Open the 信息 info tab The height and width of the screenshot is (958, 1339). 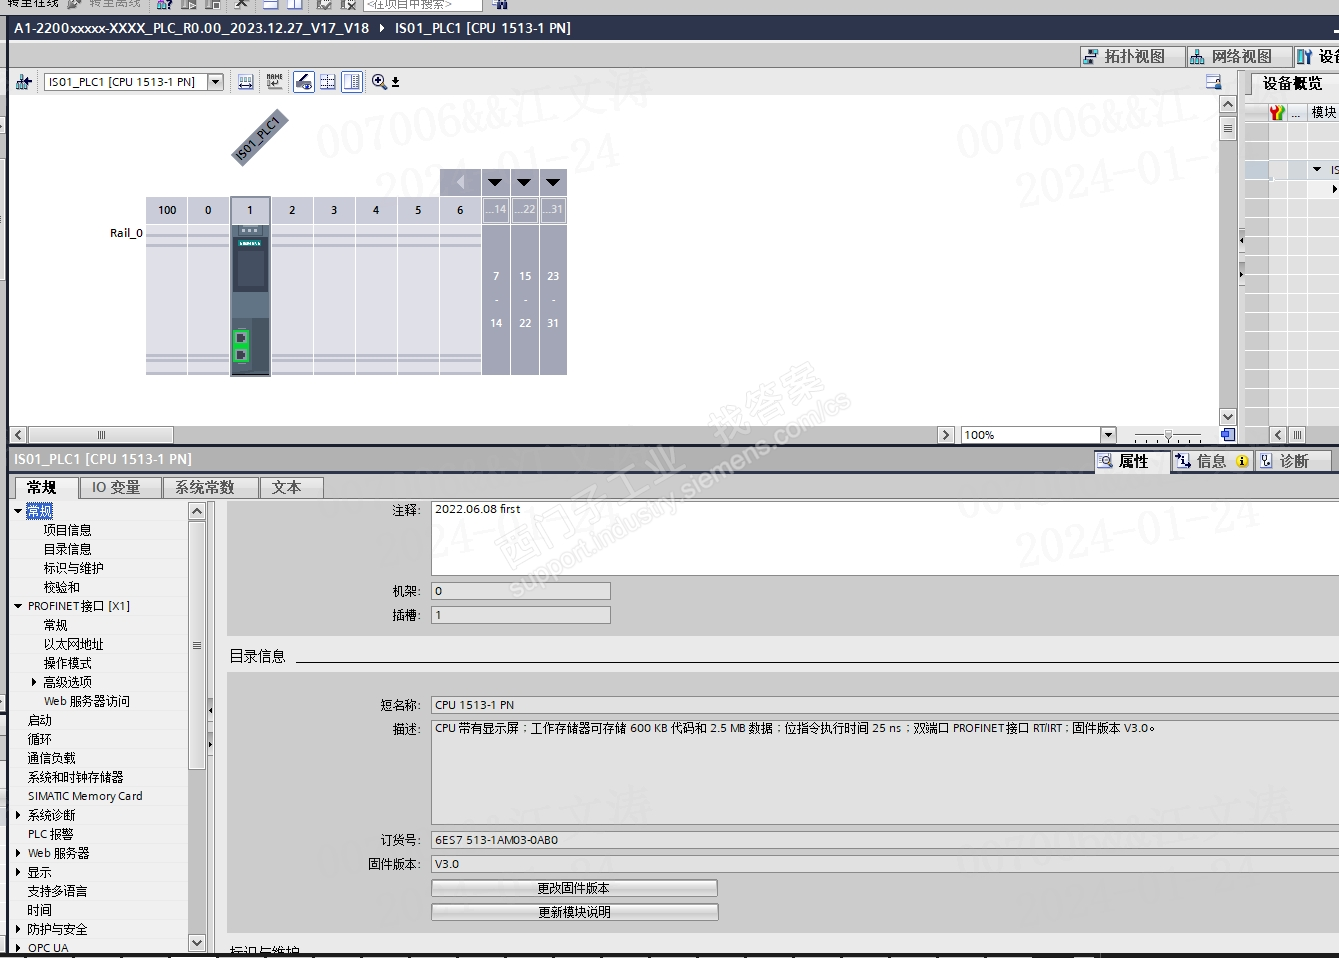pyautogui.click(x=1211, y=461)
